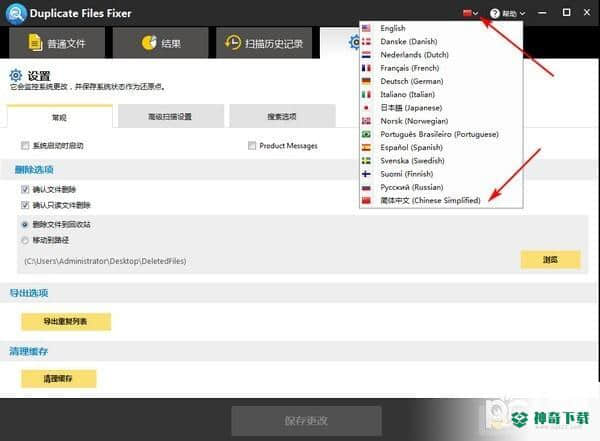Choose Deutsch (German) language
Image resolution: width=600 pixels, height=441 pixels.
[441, 81]
